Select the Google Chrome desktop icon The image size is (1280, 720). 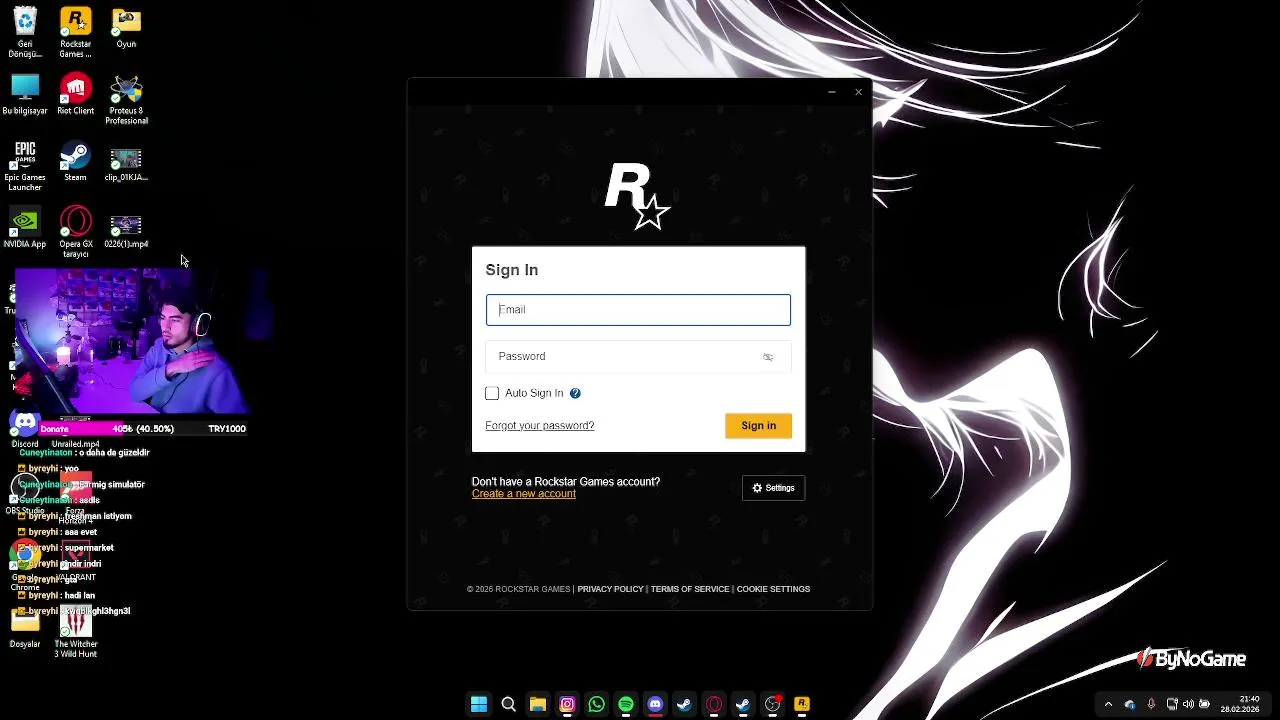point(25,565)
